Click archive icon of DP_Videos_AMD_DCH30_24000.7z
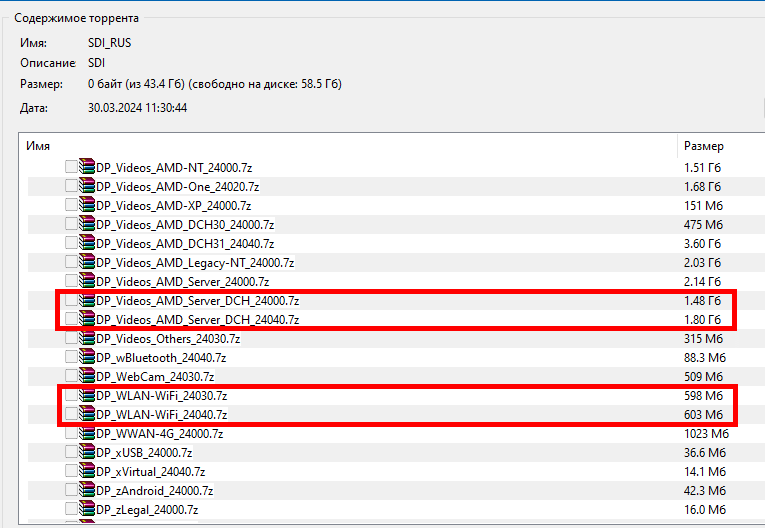This screenshot has height=528, width=765. 87,223
